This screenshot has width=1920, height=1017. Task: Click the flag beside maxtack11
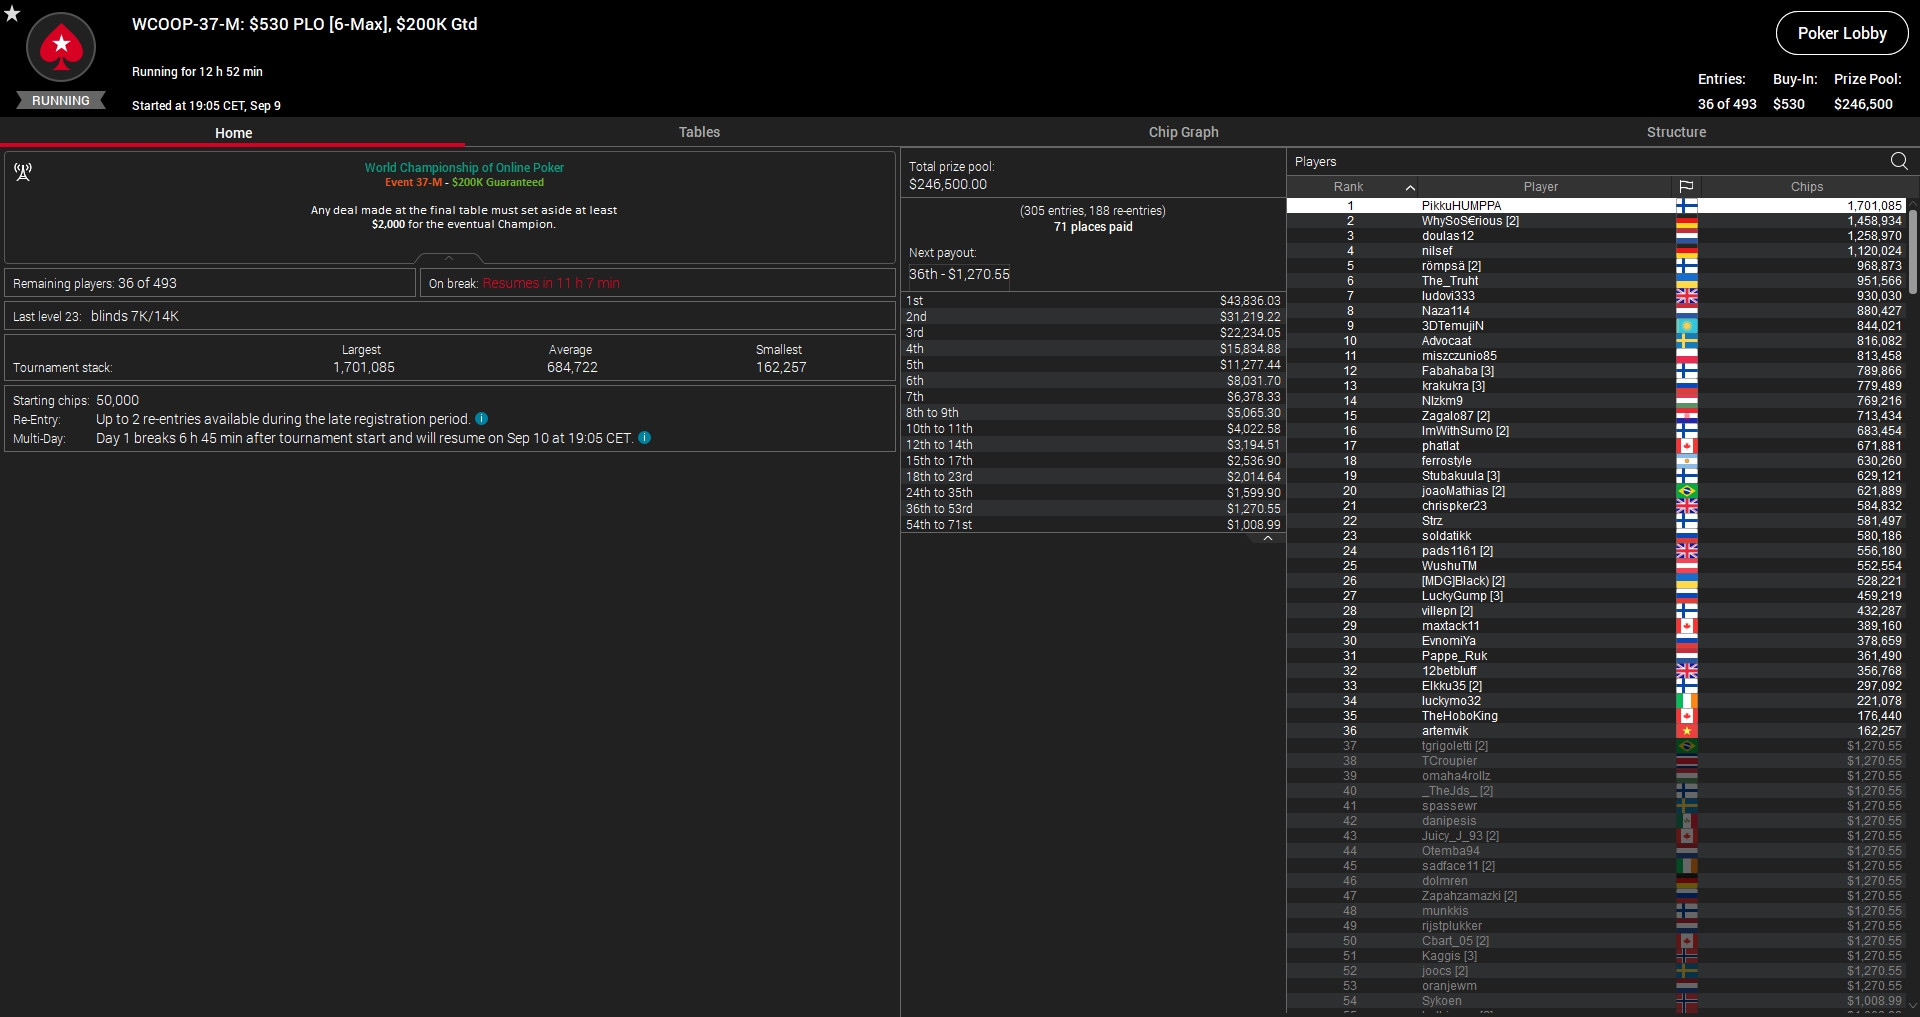coord(1686,626)
